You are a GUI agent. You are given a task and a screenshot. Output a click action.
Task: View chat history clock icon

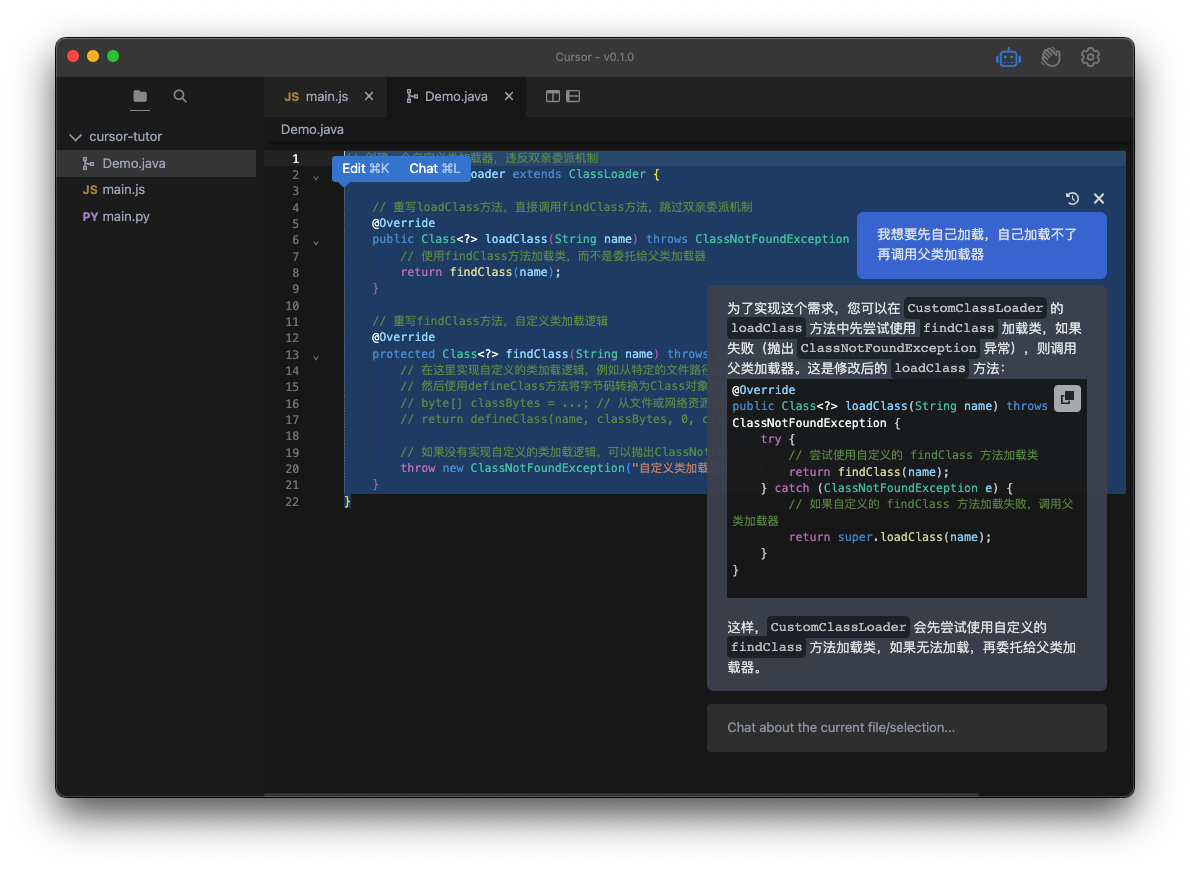tap(1072, 198)
